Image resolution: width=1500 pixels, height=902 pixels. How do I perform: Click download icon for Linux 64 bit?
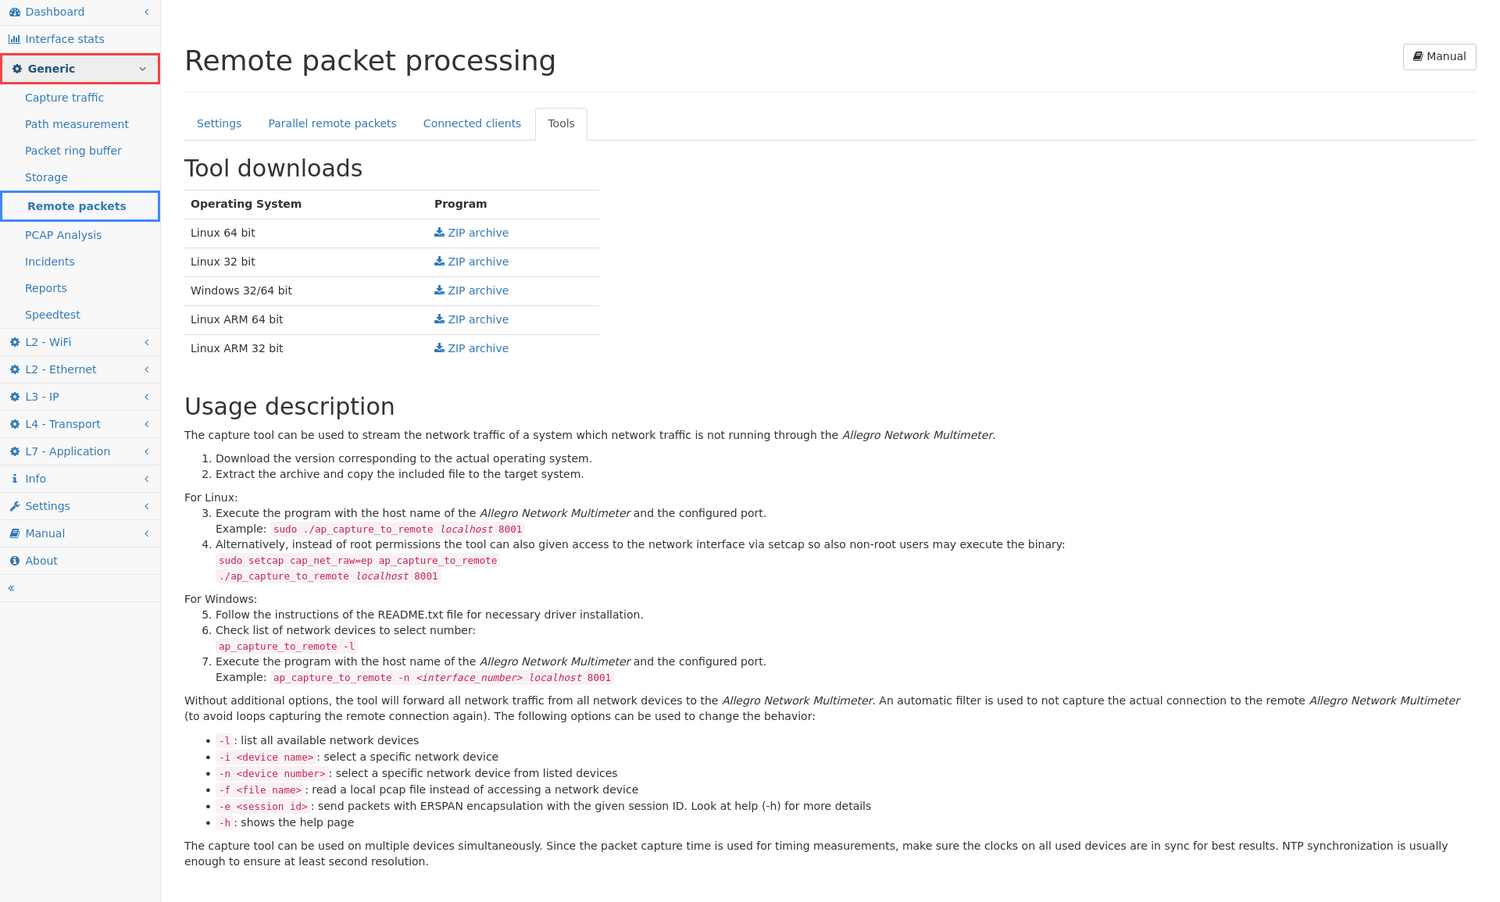(x=439, y=232)
